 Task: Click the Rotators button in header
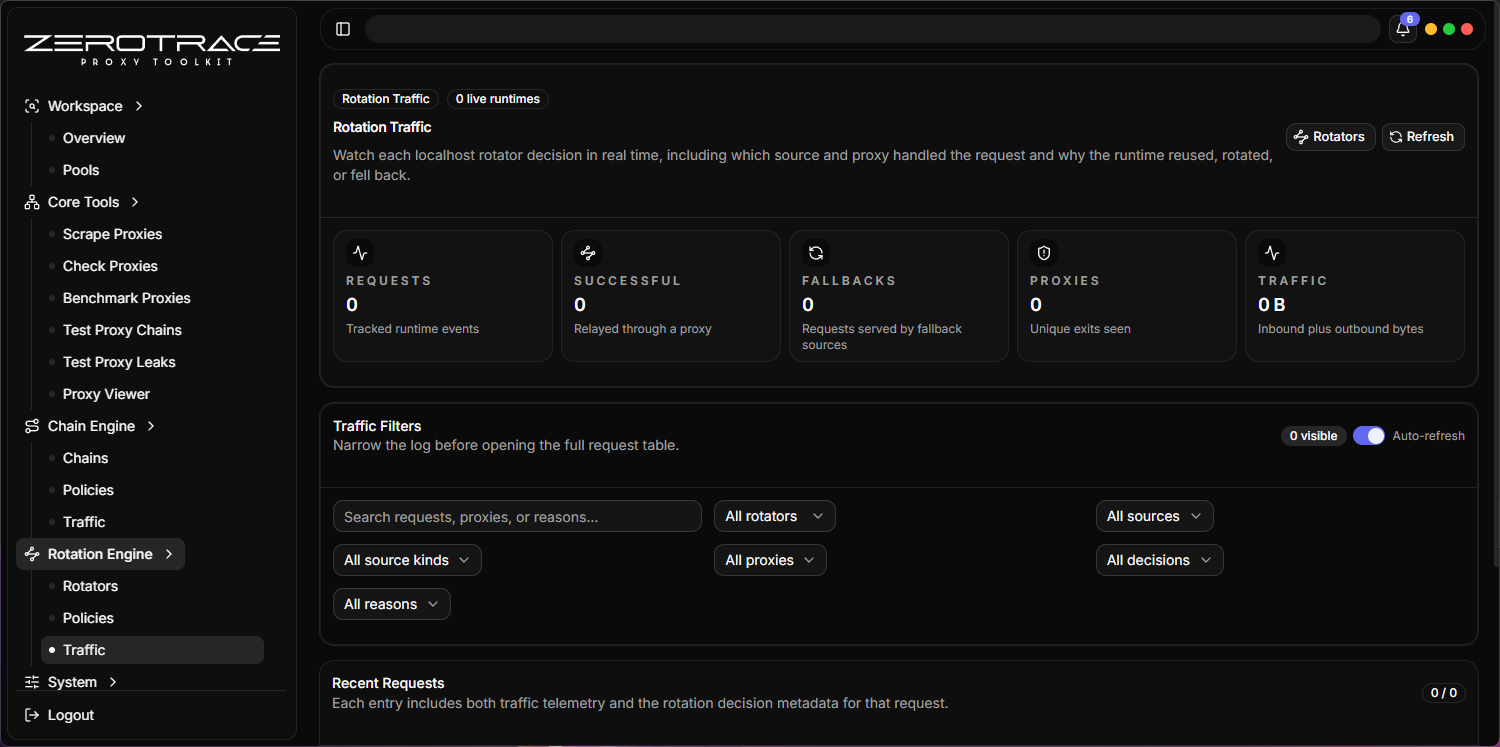tap(1330, 137)
